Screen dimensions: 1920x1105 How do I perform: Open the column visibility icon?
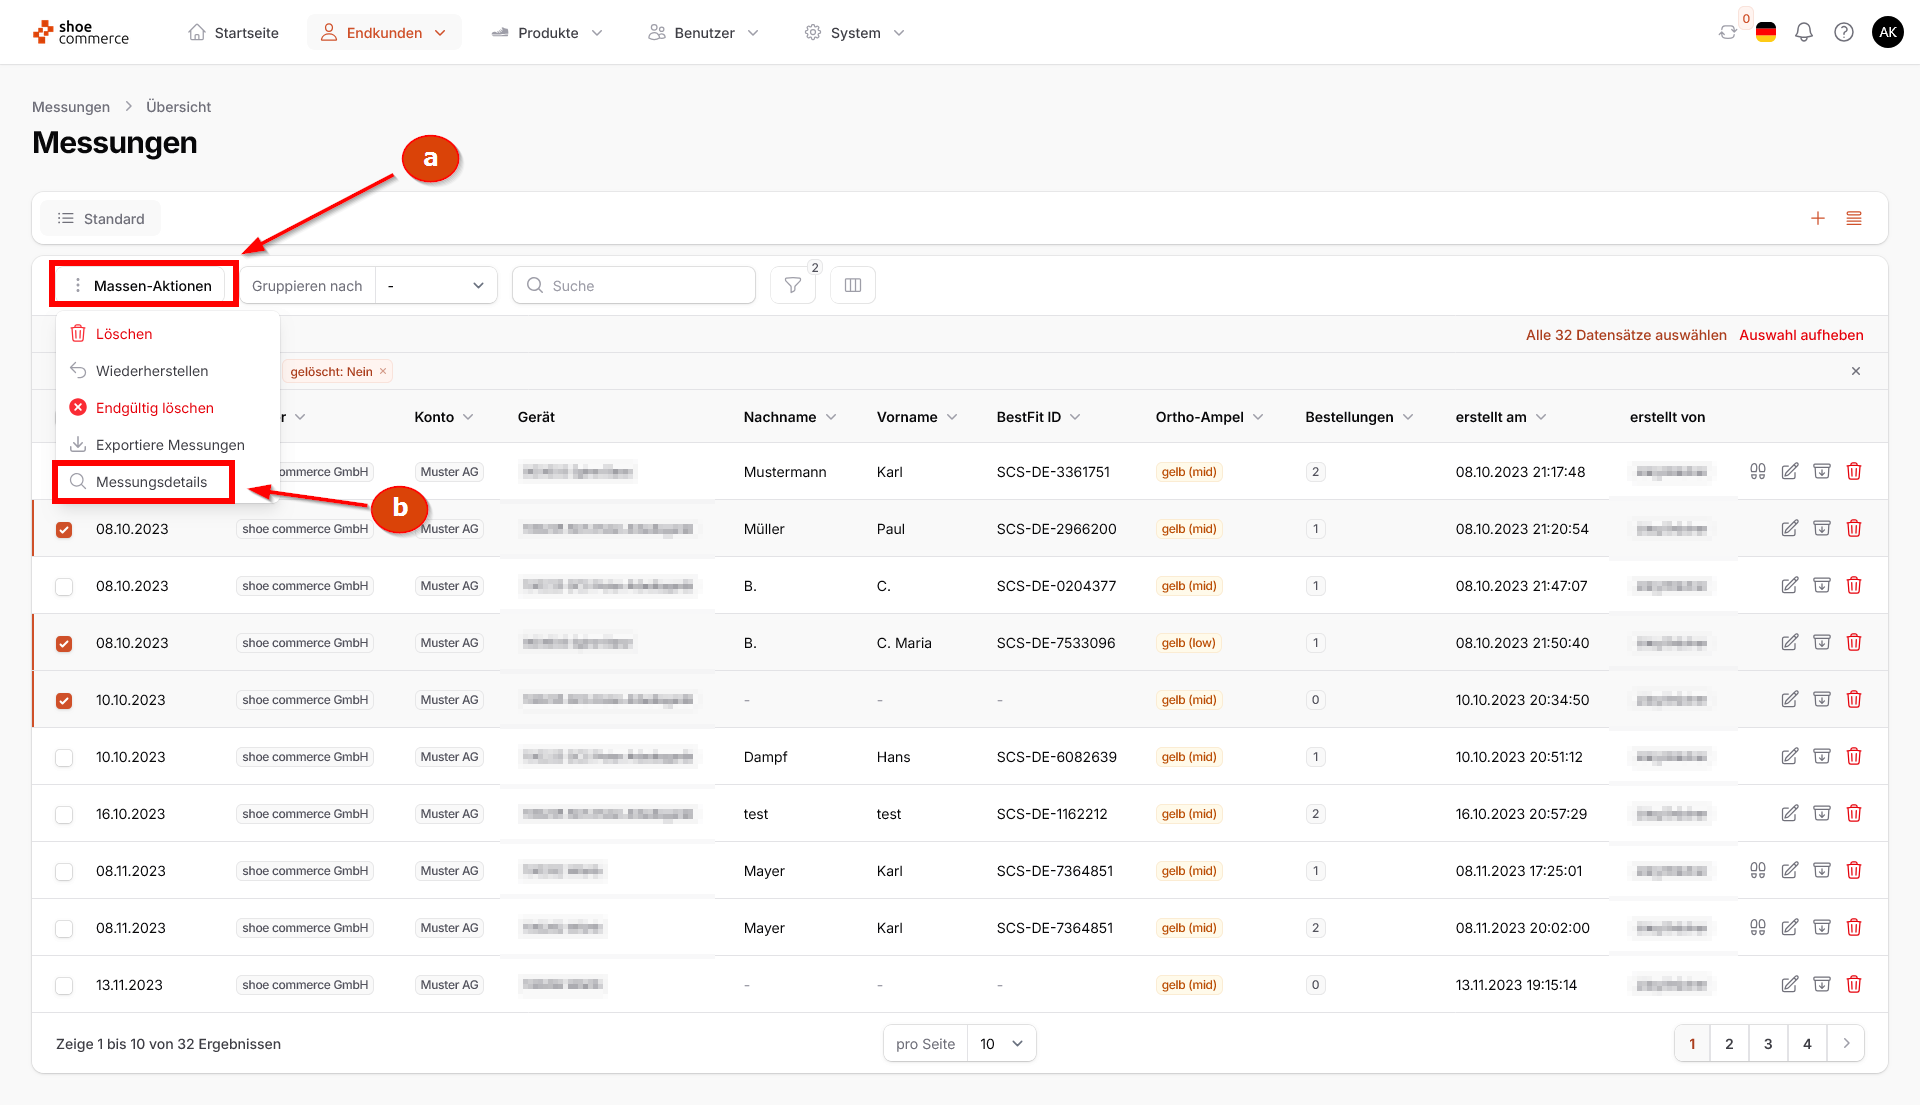pos(853,285)
